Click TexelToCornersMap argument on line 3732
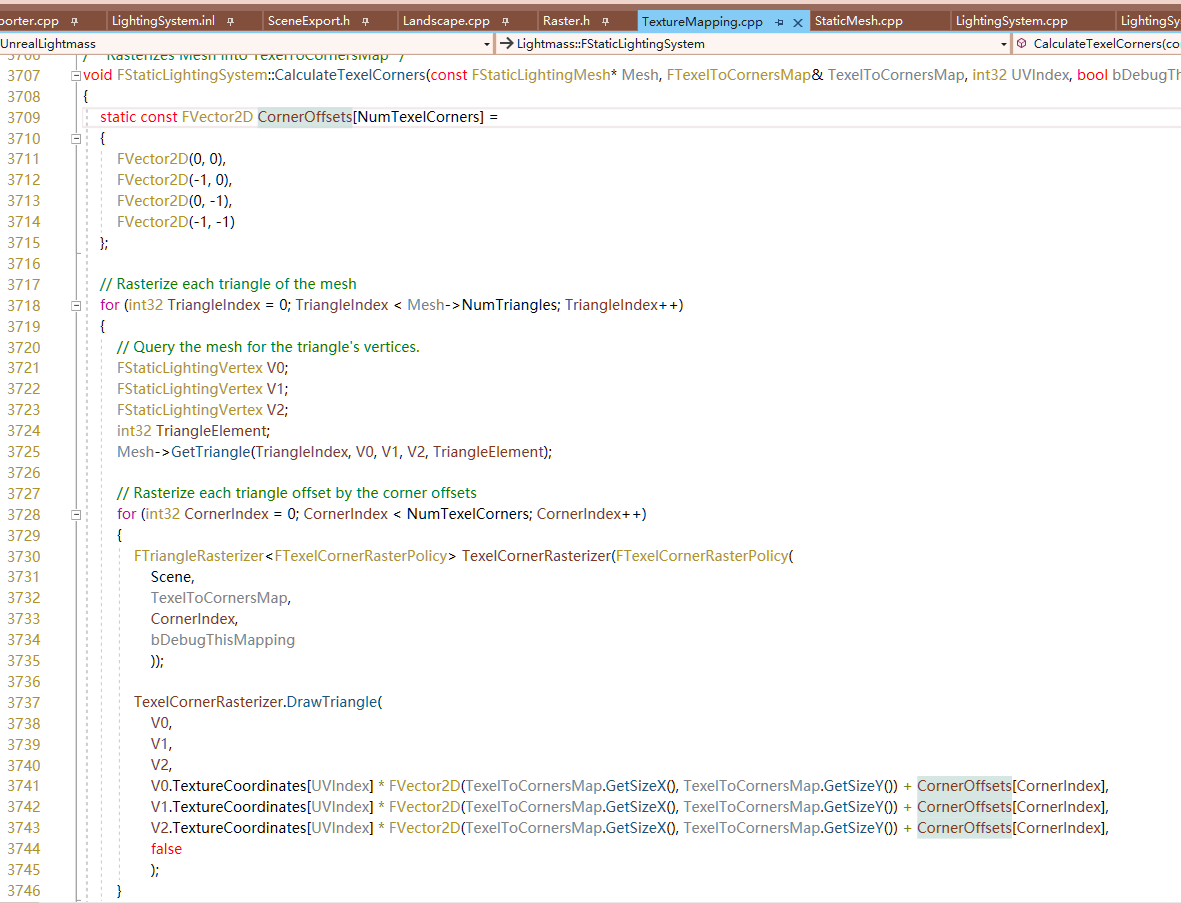1181x903 pixels. 220,598
